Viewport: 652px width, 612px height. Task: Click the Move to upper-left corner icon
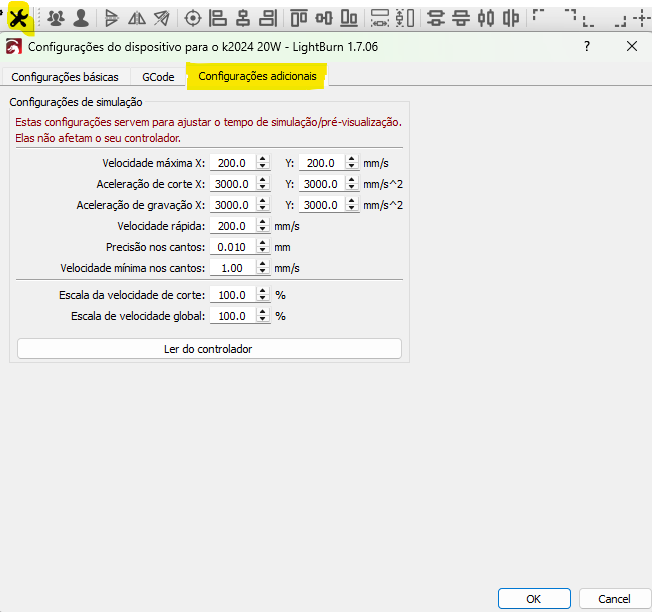pyautogui.click(x=540, y=17)
